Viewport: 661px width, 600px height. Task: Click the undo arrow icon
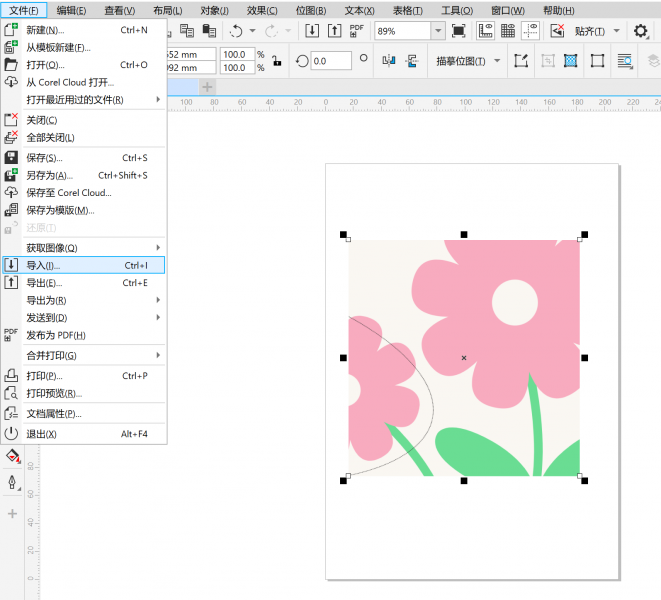click(236, 31)
